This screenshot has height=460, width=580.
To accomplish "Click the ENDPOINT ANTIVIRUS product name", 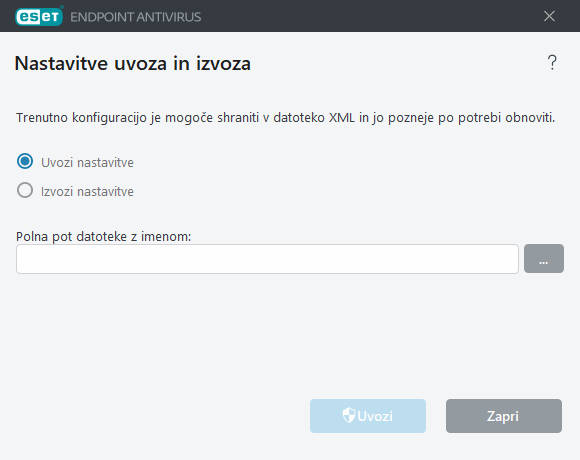I will coord(135,17).
